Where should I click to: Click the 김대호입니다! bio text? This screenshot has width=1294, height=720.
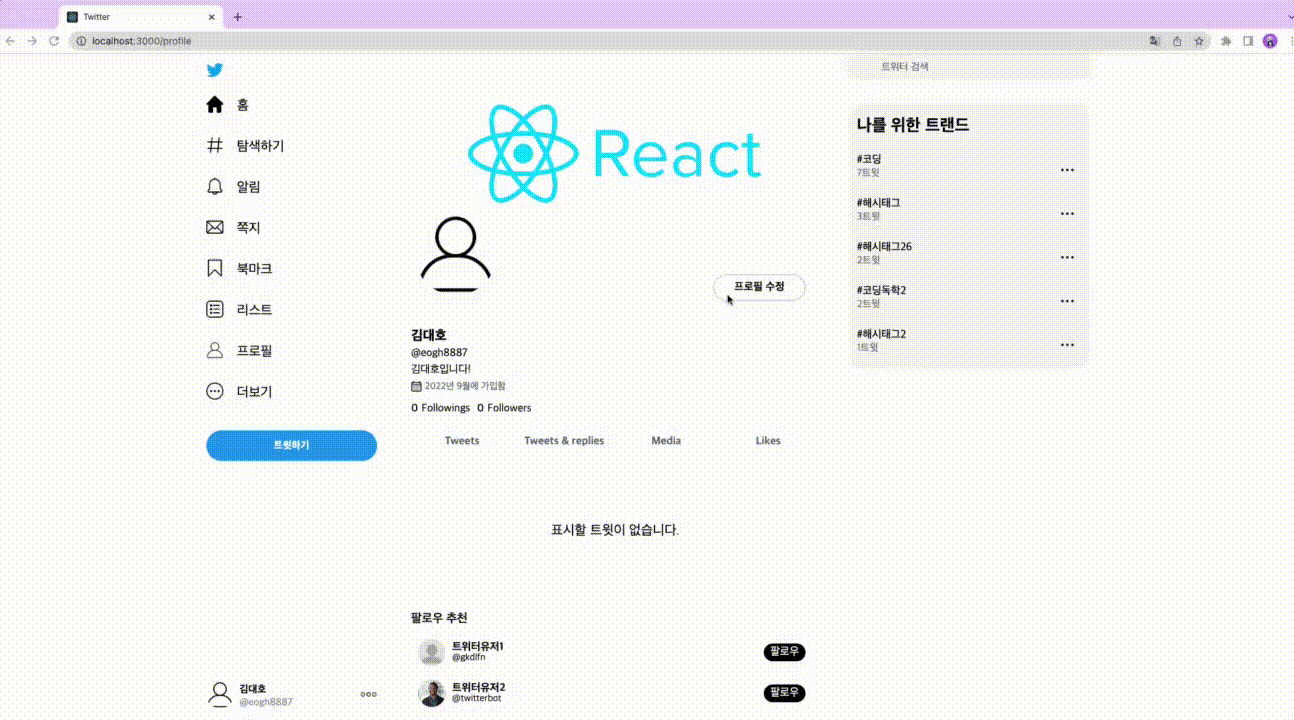[x=441, y=369]
